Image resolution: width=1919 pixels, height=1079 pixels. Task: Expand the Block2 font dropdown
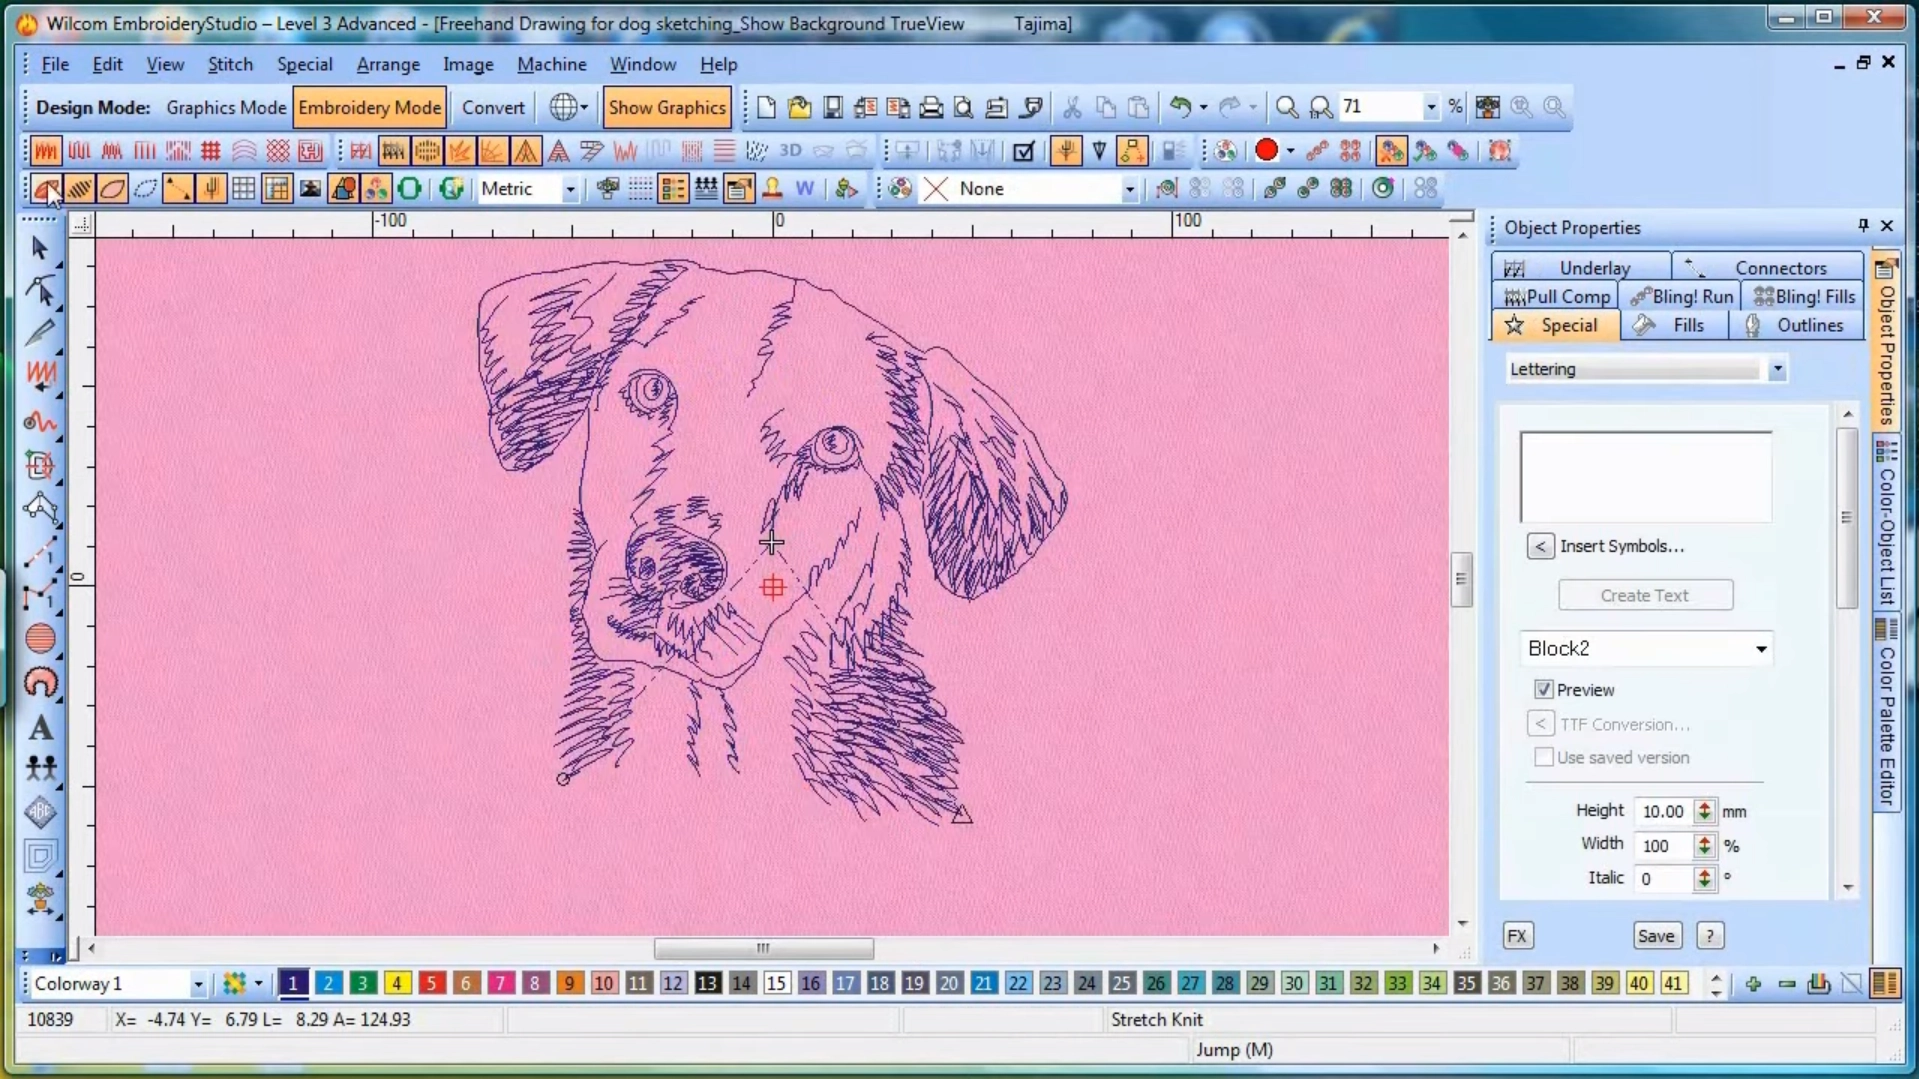point(1760,648)
